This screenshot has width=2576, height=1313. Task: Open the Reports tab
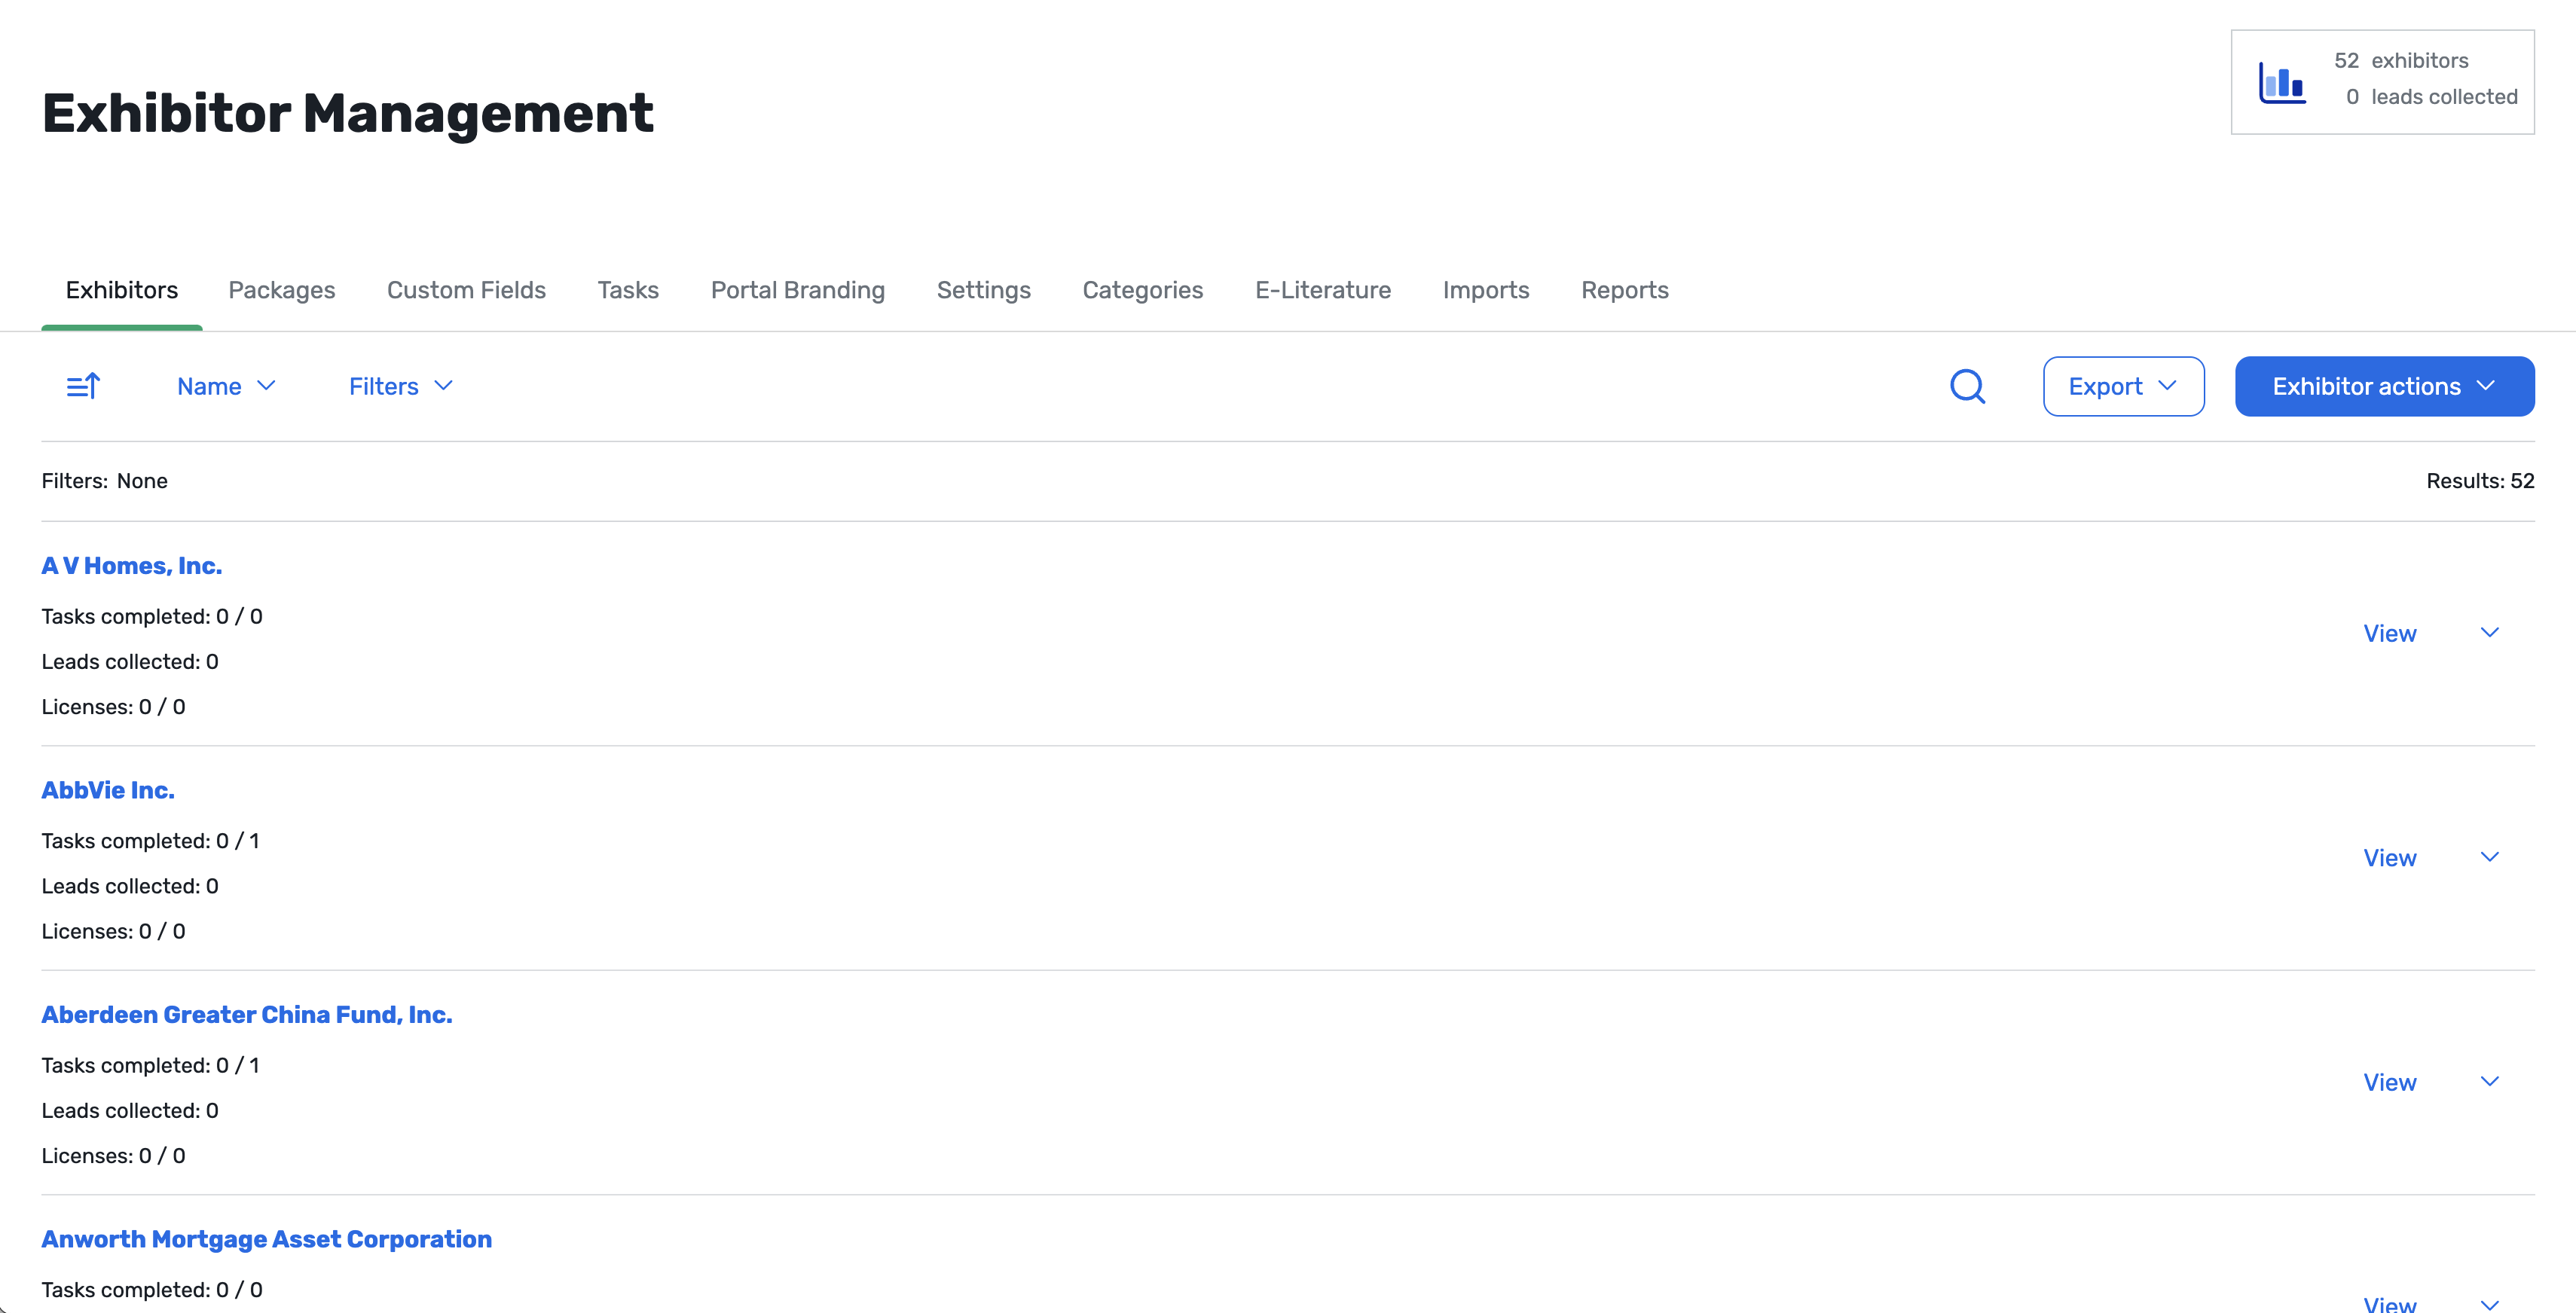1625,290
